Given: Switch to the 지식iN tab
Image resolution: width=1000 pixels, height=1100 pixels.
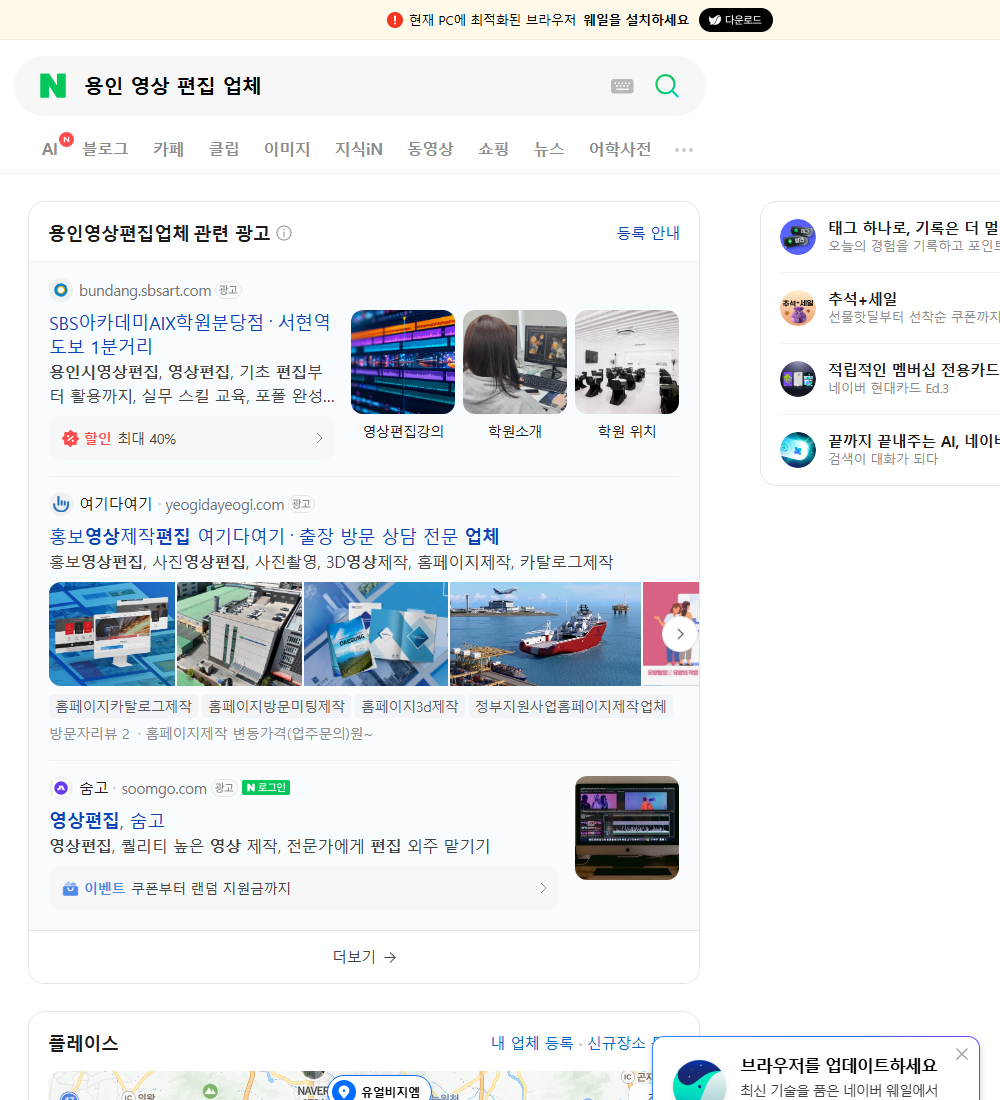Looking at the screenshot, I should click(x=359, y=149).
